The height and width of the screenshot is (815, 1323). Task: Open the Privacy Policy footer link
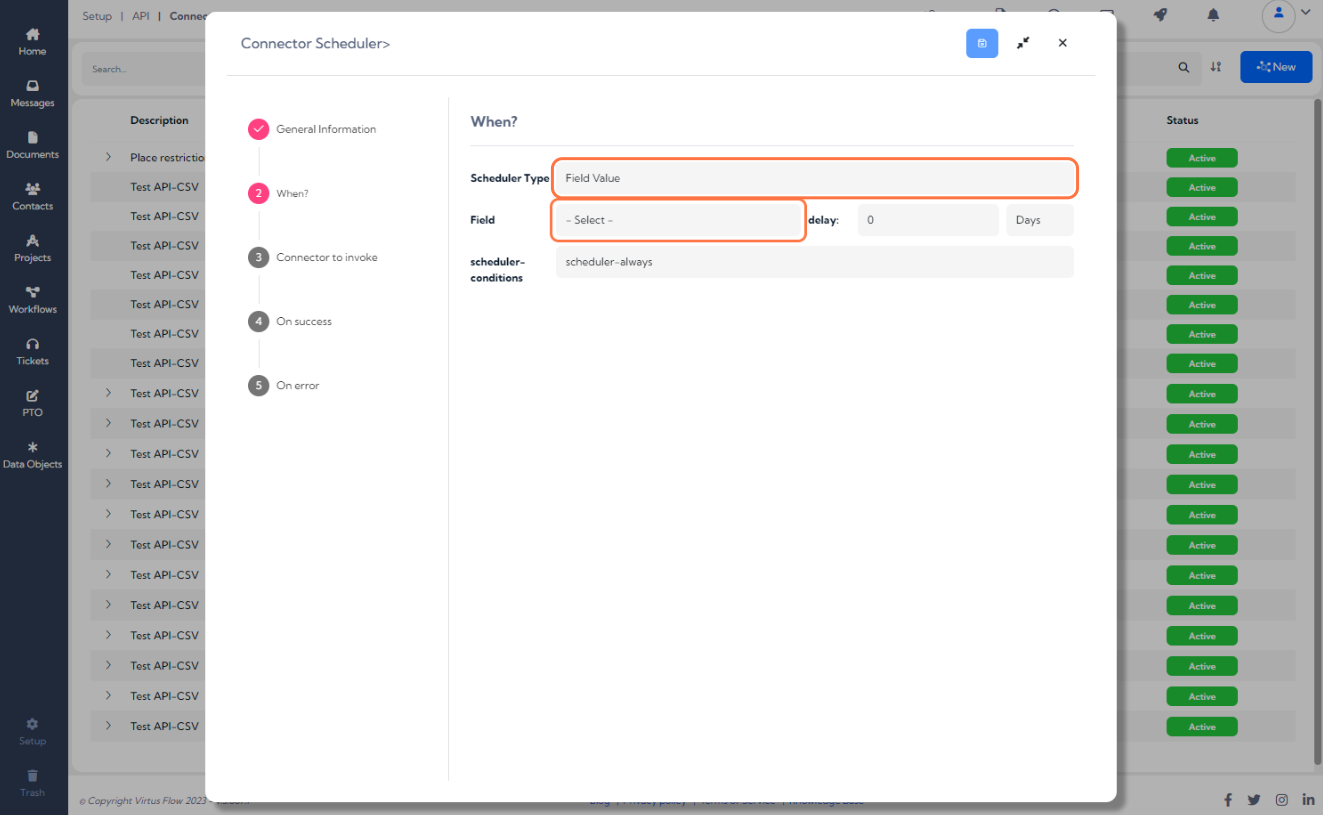coord(651,800)
